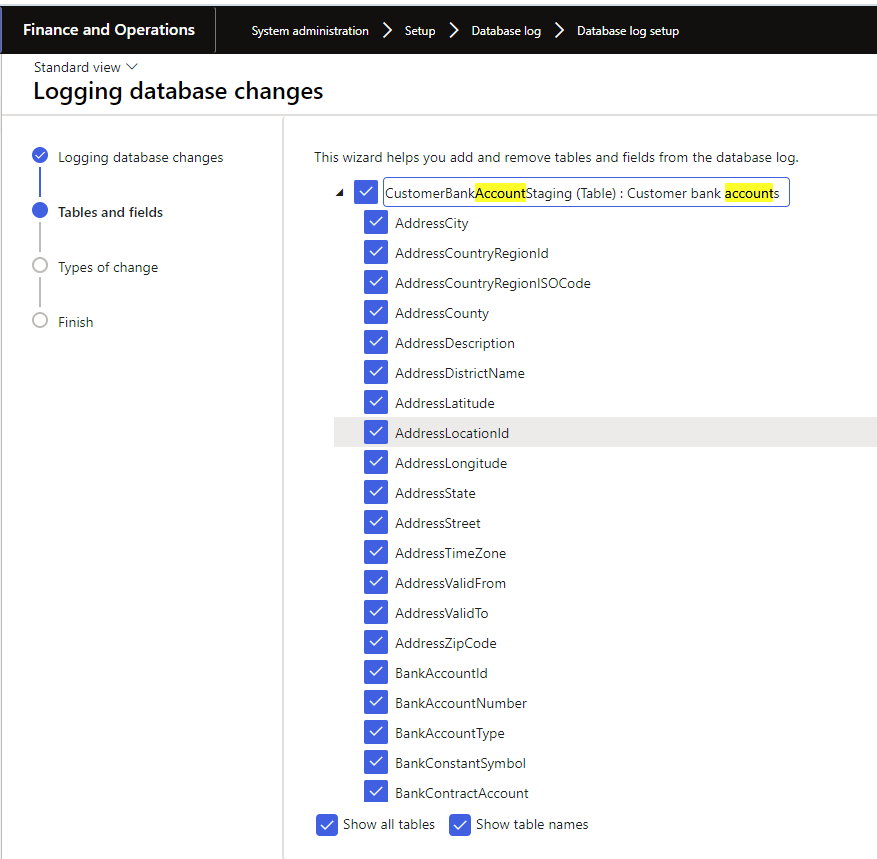Click the Finance and Operations home title
This screenshot has width=877, height=859.
tap(109, 30)
